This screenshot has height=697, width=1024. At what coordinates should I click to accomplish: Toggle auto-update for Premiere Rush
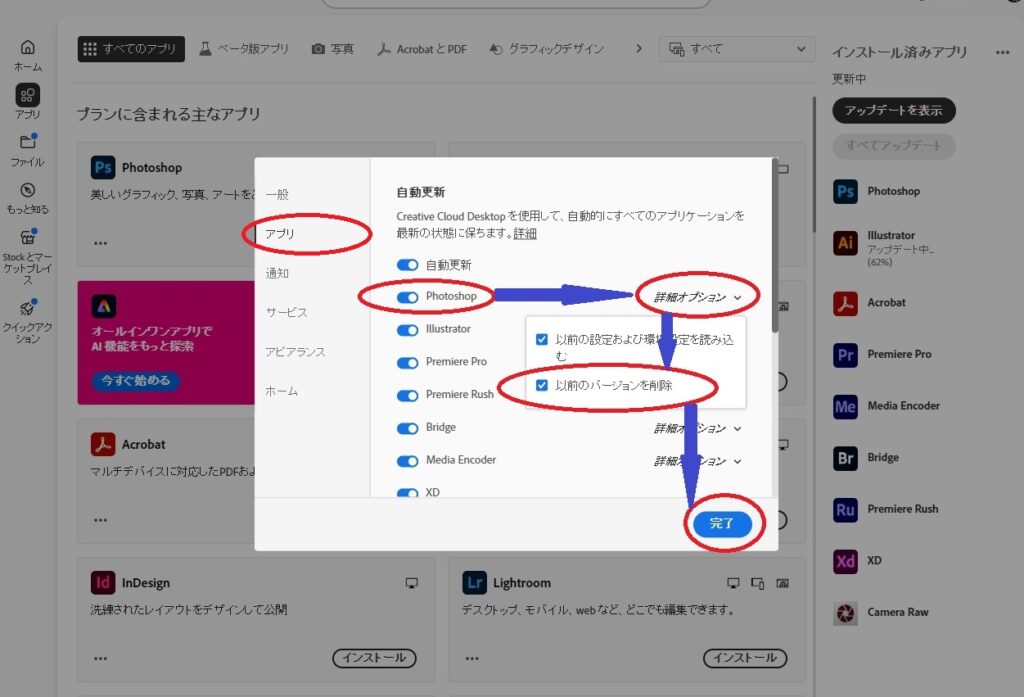[408, 395]
